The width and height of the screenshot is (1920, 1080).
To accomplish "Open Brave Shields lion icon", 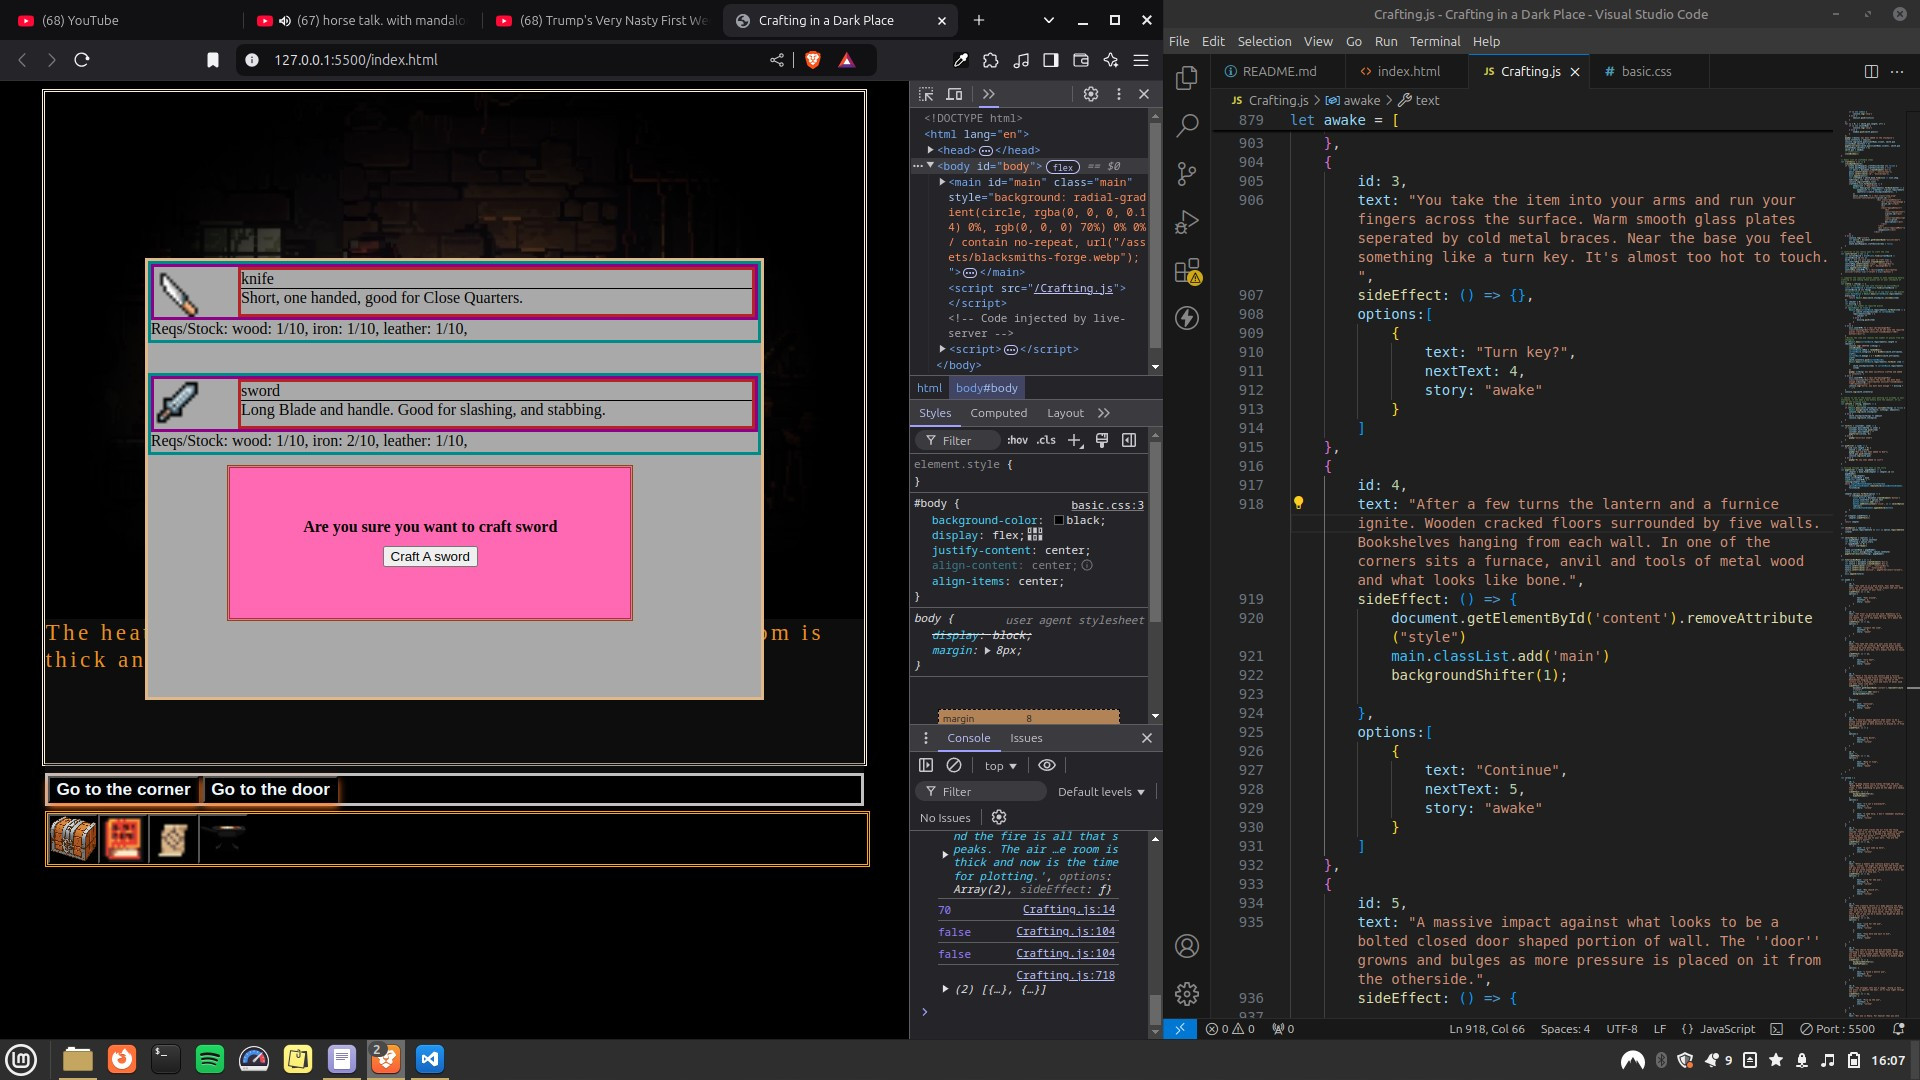I will [x=813, y=60].
